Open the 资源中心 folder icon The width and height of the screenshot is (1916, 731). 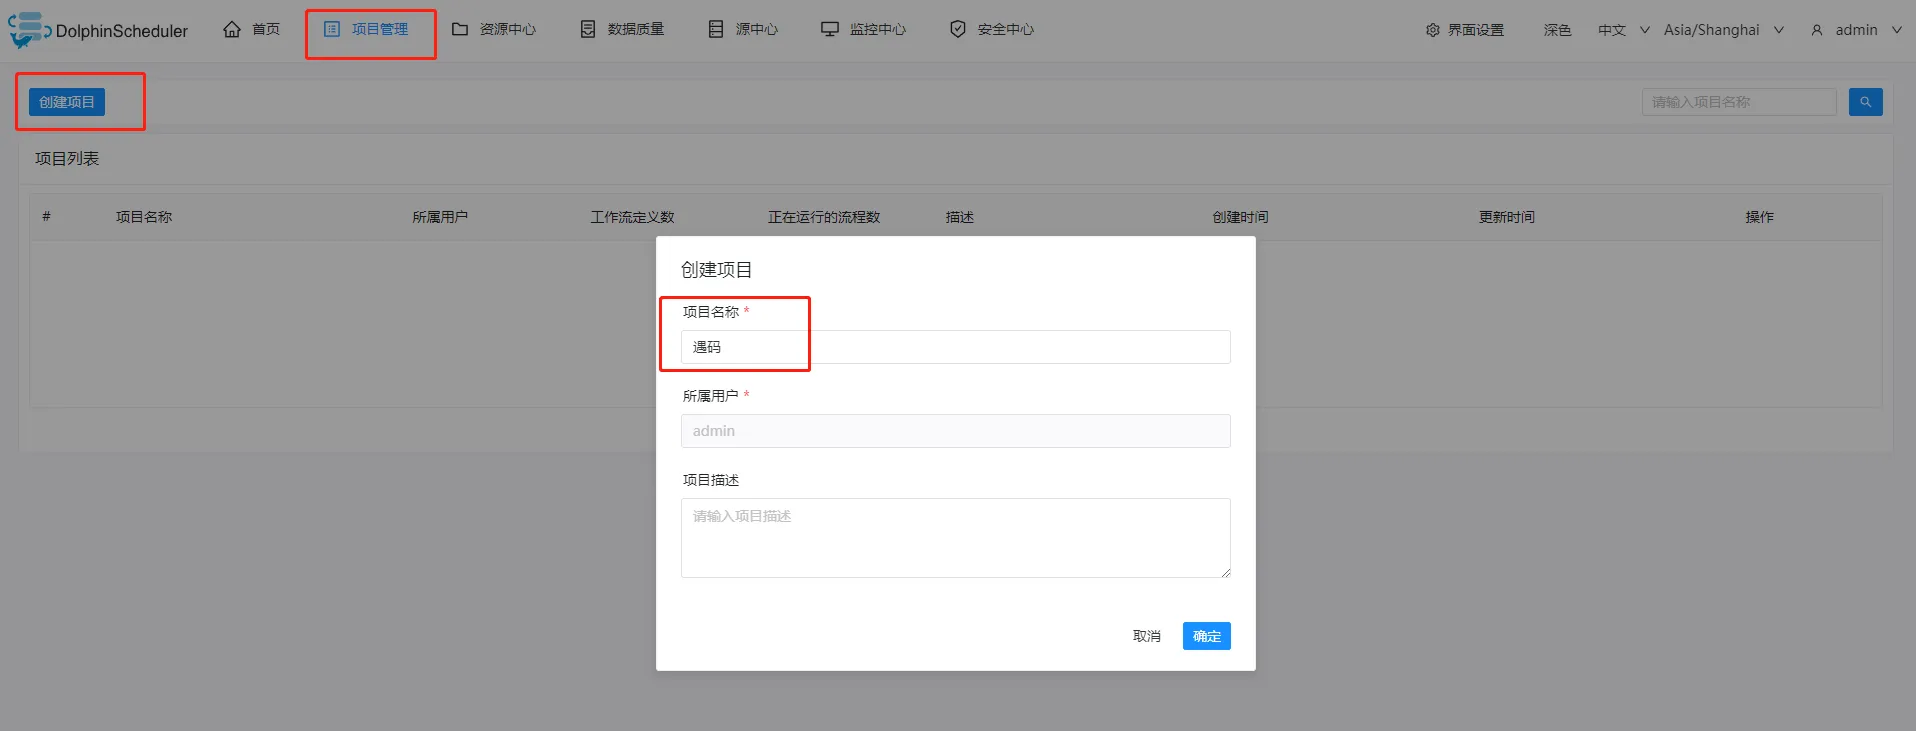tap(460, 29)
